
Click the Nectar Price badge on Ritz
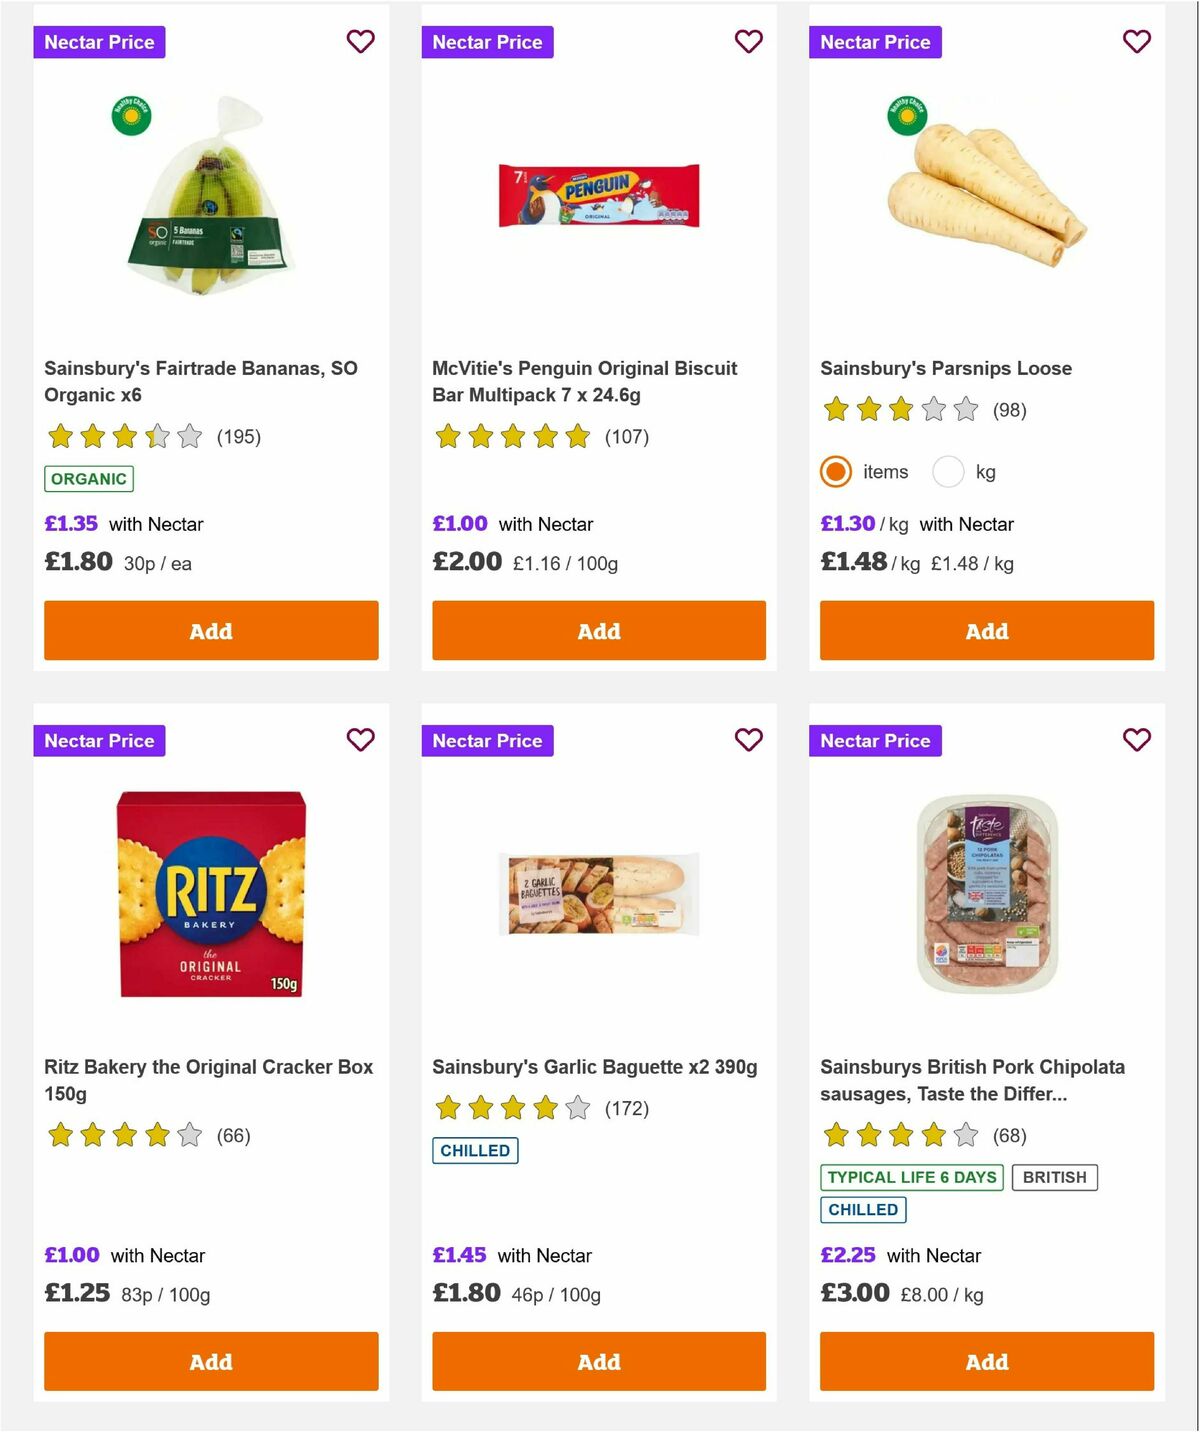tap(99, 741)
